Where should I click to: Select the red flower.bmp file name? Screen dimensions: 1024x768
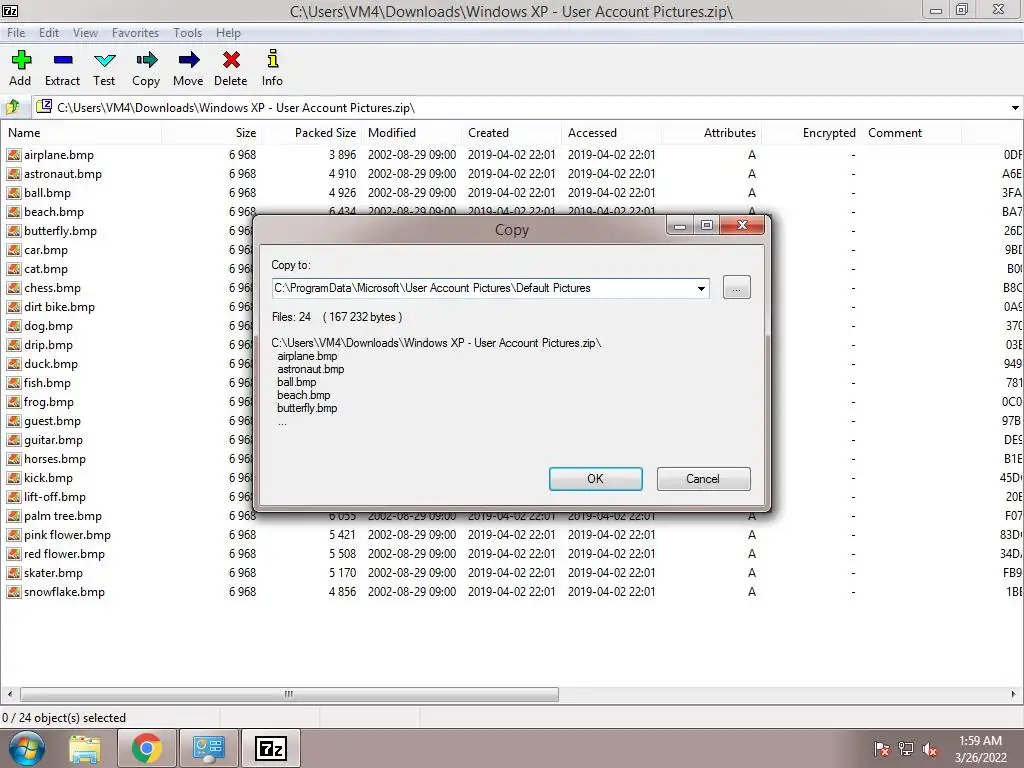[x=64, y=554]
